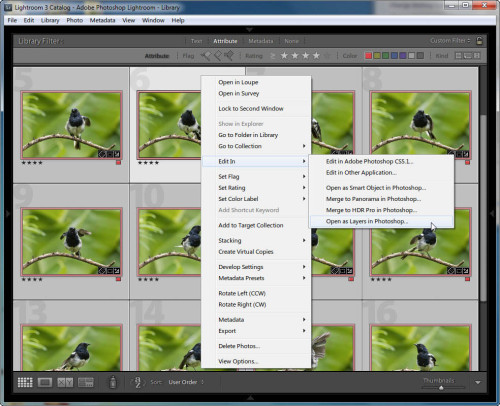The height and width of the screenshot is (406, 500).
Task: Switch Library Filter to Text tab
Action: 196,41
